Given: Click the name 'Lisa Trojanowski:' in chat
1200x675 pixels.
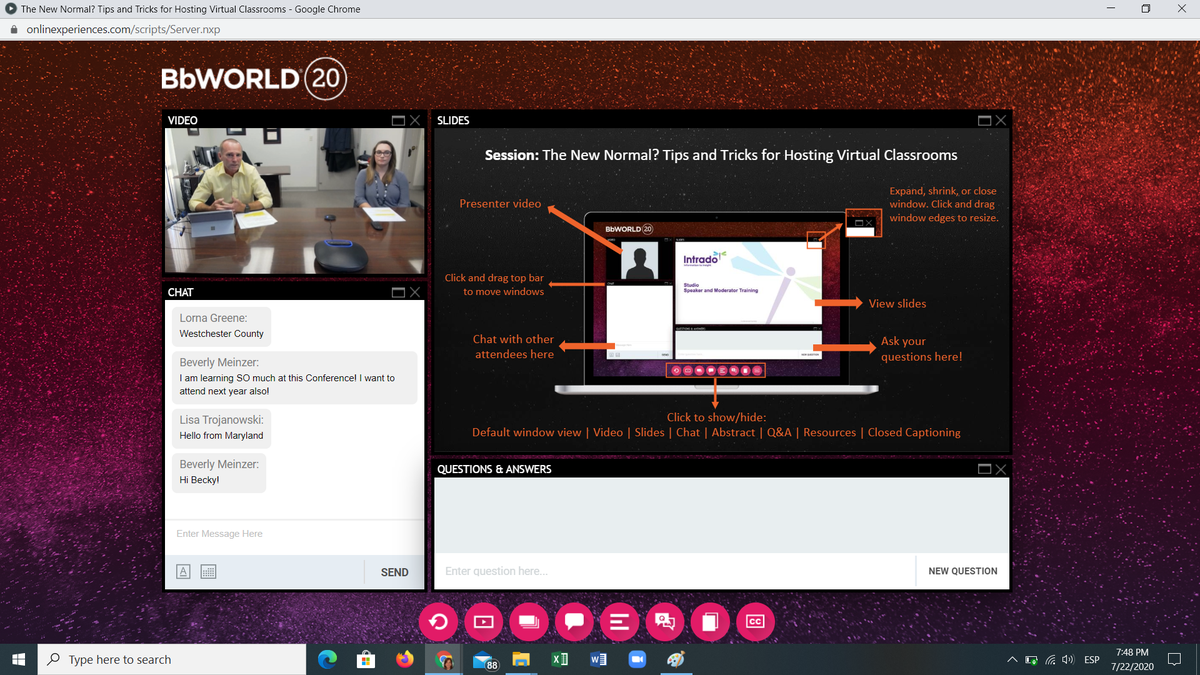Looking at the screenshot, I should coord(222,420).
